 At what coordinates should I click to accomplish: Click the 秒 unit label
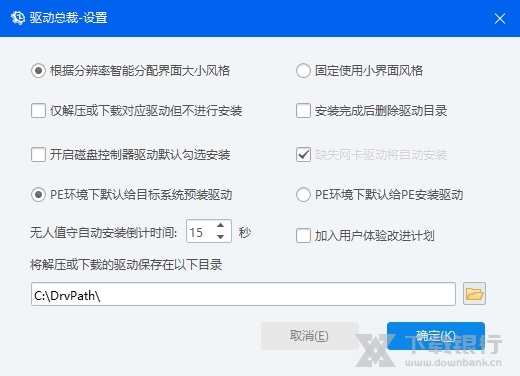[x=245, y=232]
